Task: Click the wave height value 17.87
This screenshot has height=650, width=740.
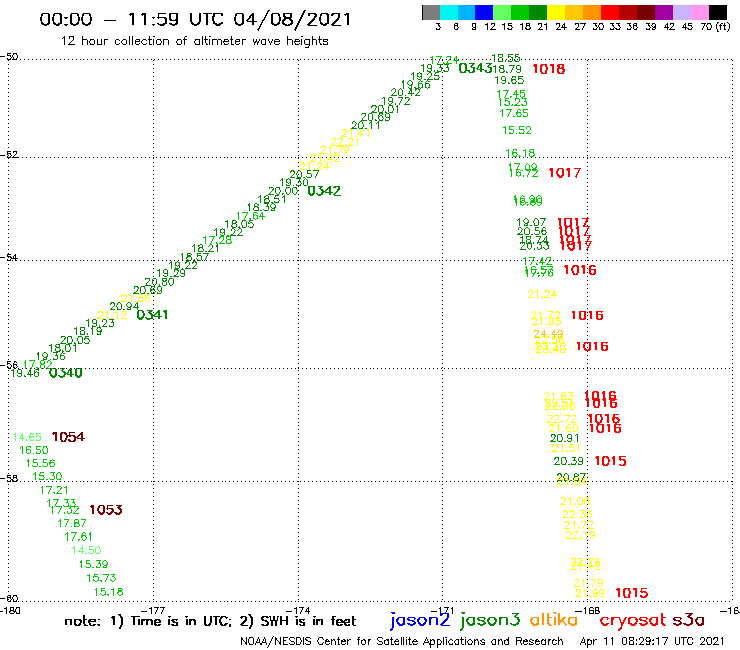Action: pyautogui.click(x=72, y=523)
